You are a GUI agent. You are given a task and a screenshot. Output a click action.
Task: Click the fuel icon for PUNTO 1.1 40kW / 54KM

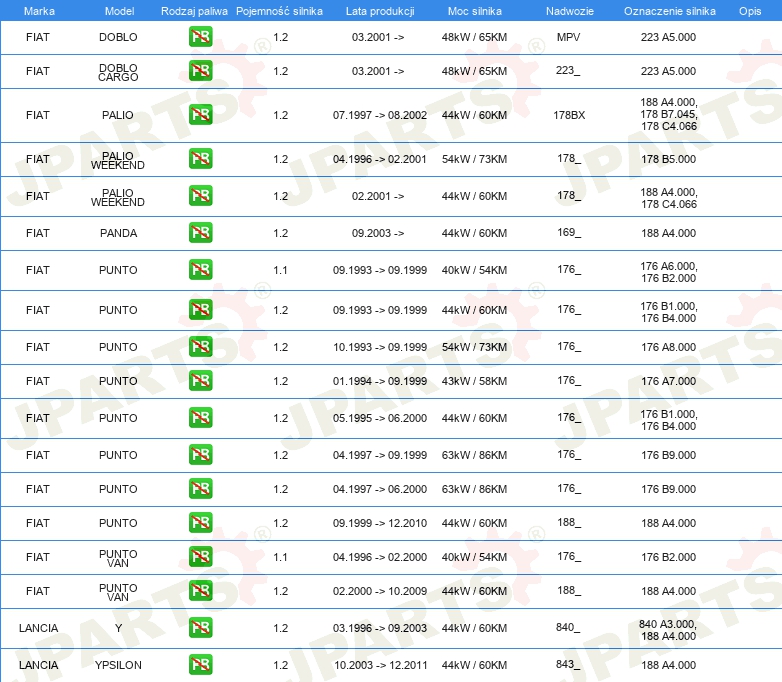tap(200, 269)
